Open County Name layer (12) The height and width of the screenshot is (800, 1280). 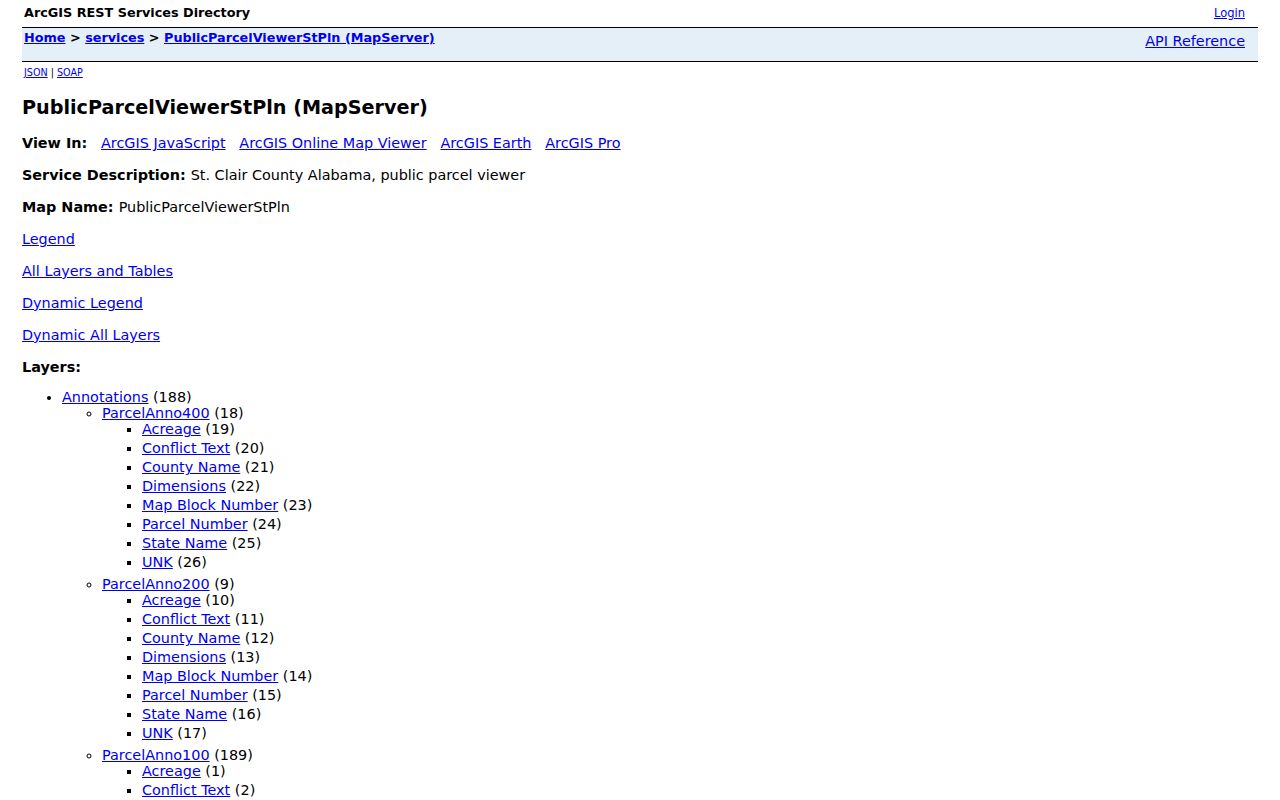191,638
